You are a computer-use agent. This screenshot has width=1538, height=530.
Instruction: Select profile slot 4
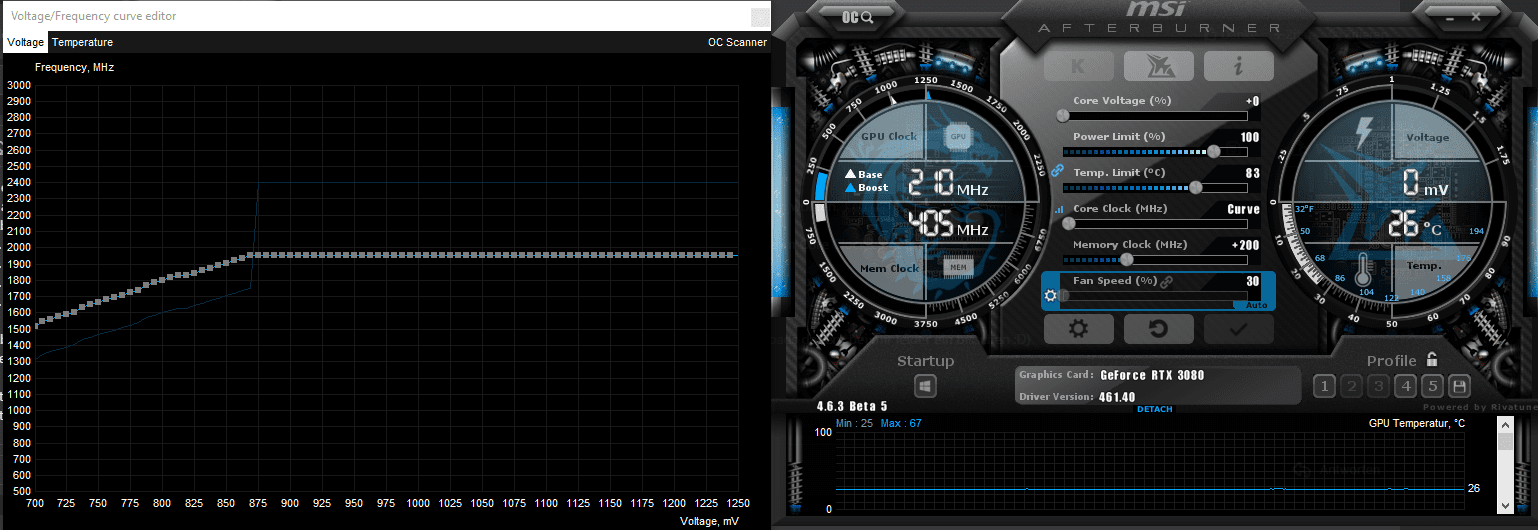[1405, 386]
